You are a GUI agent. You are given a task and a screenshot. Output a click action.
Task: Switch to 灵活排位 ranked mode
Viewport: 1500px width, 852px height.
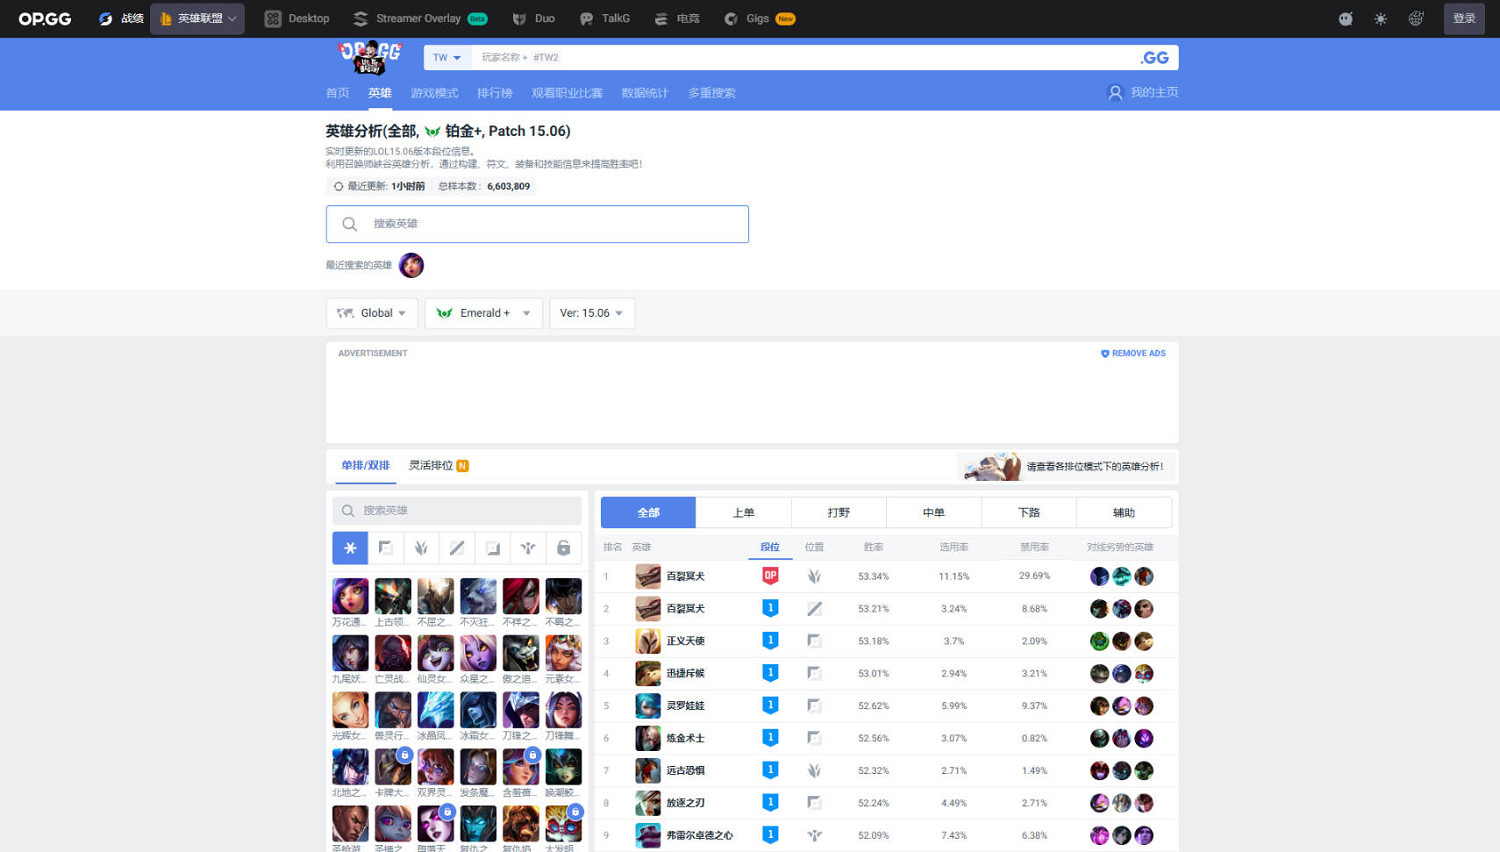pyautogui.click(x=429, y=465)
